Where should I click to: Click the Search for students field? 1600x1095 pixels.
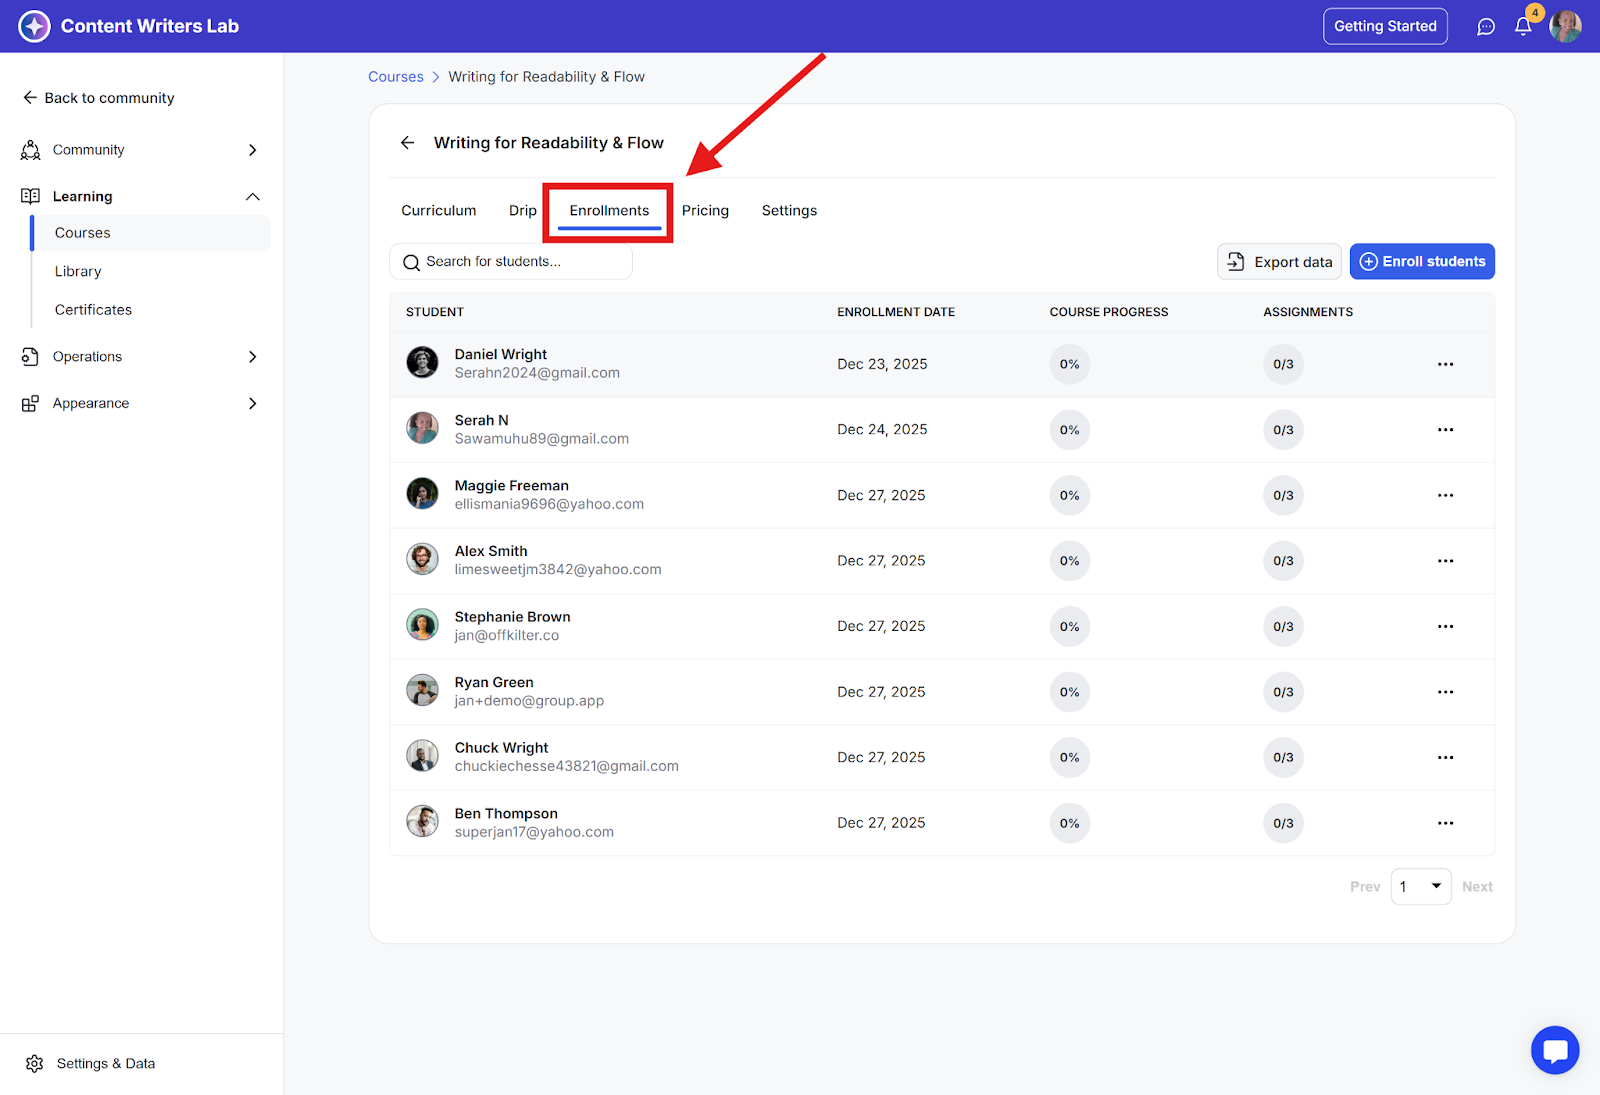click(x=511, y=262)
